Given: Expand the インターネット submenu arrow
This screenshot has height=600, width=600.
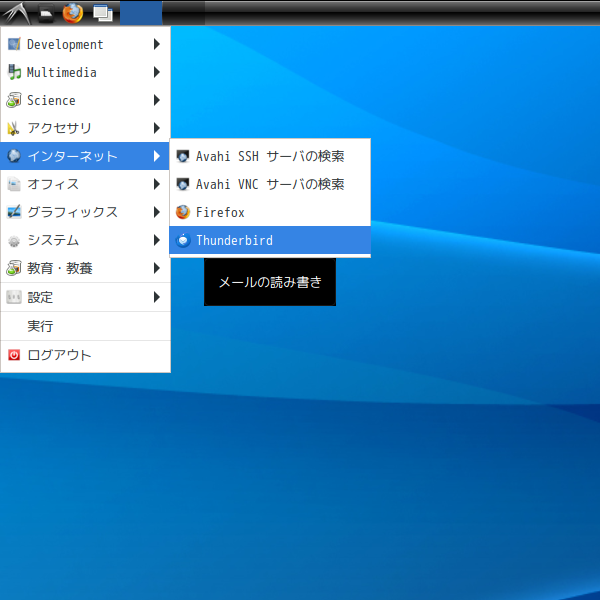Looking at the screenshot, I should coord(157,156).
